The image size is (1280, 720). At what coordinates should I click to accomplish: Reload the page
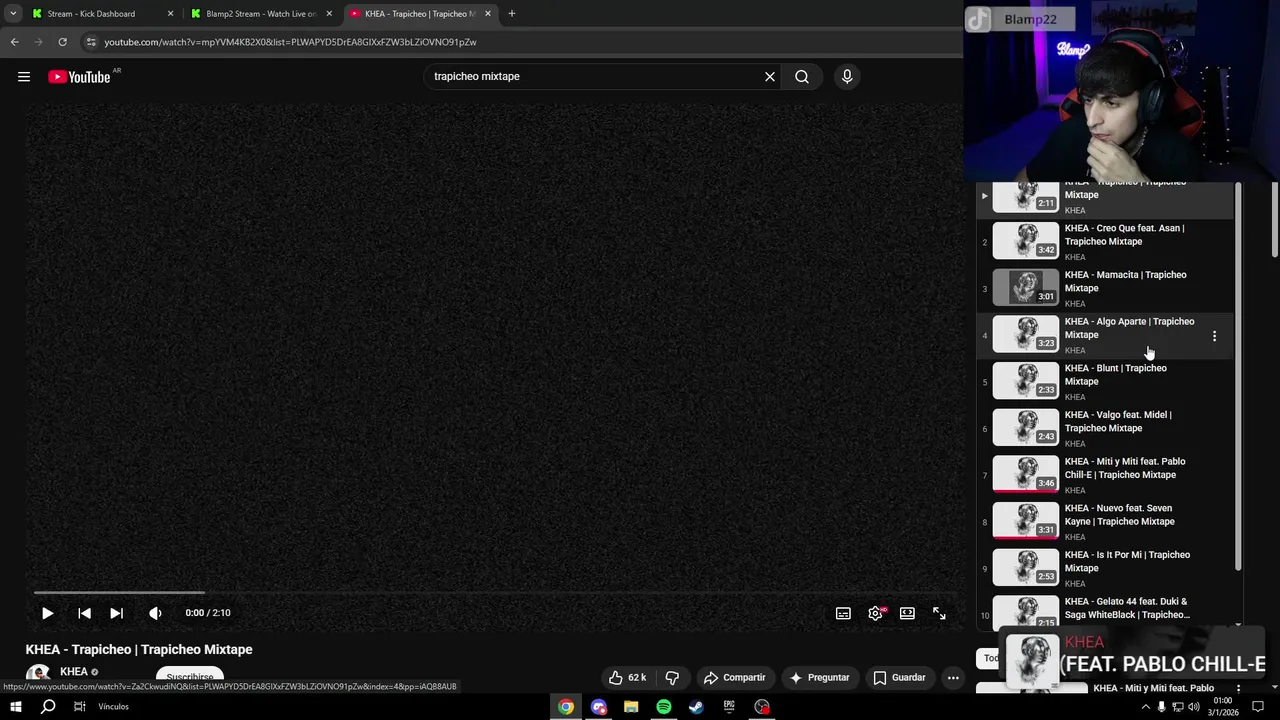pyautogui.click(x=62, y=42)
